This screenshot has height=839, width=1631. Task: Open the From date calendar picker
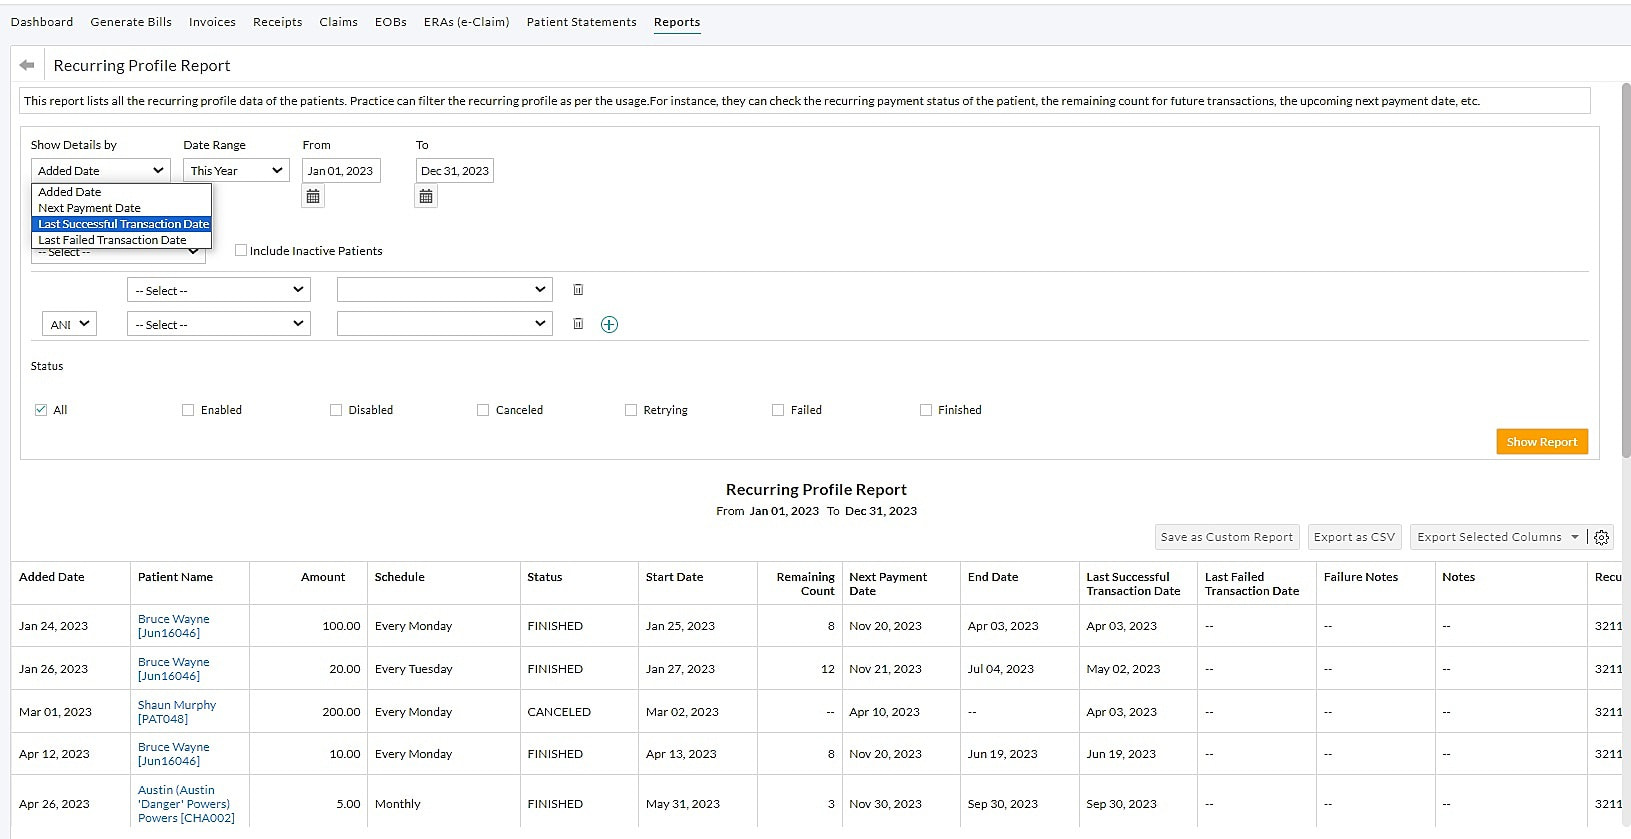coord(313,197)
